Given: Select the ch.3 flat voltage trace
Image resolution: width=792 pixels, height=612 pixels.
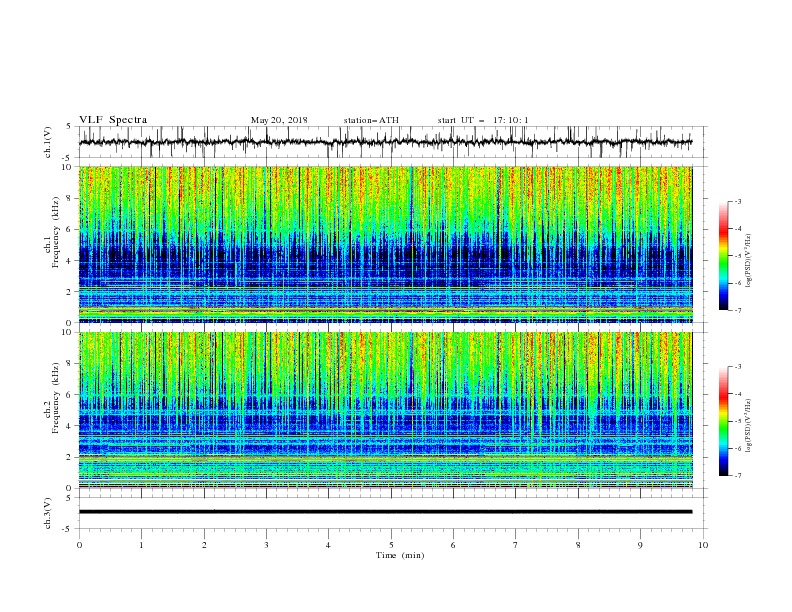Looking at the screenshot, I should coord(385,512).
